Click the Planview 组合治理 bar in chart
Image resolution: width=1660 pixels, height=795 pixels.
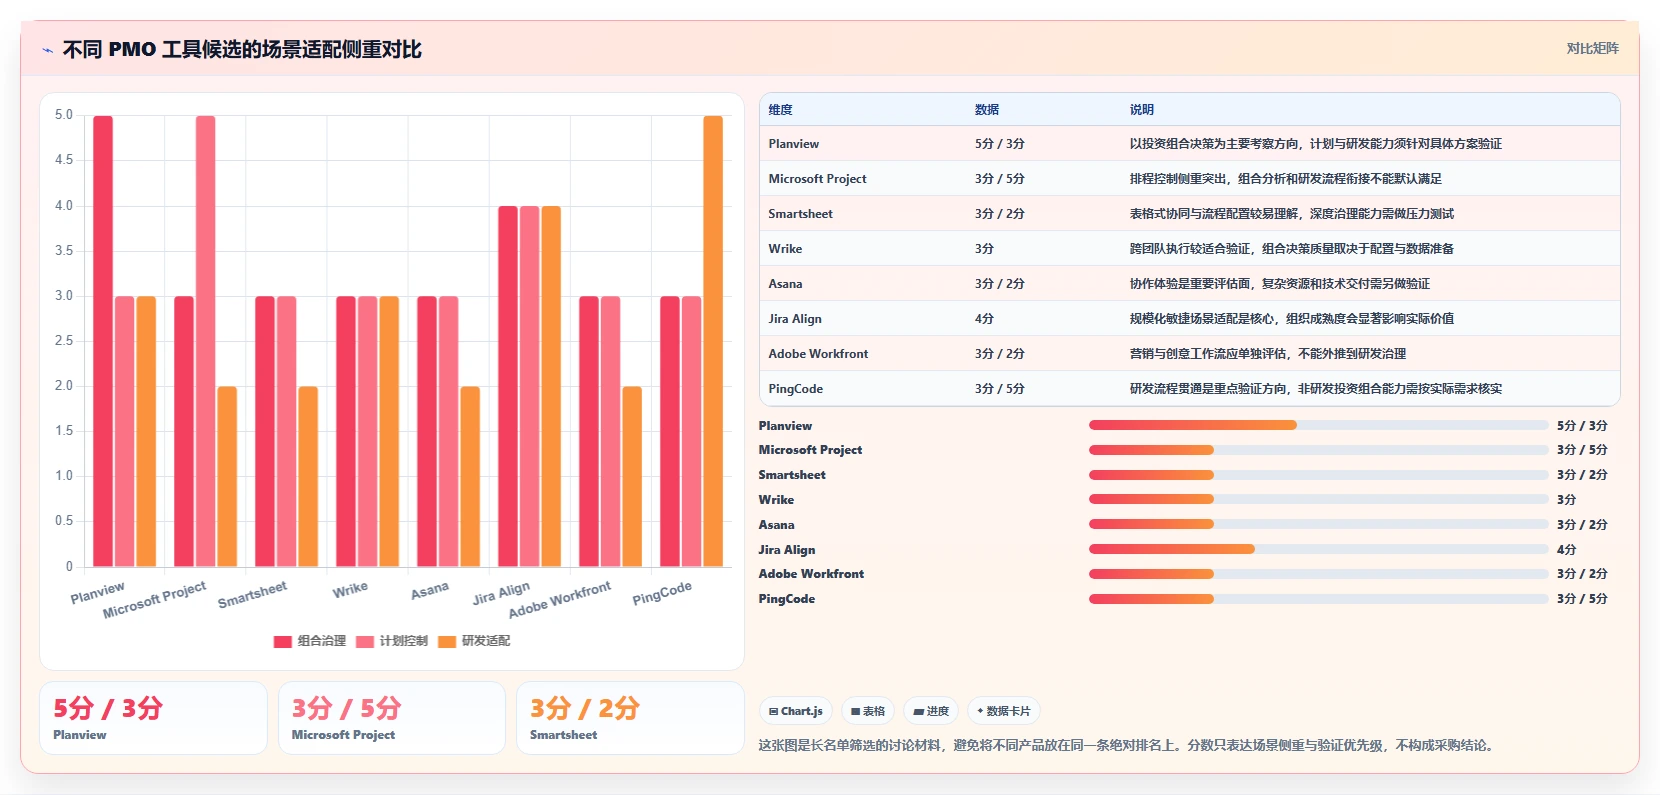tap(103, 341)
